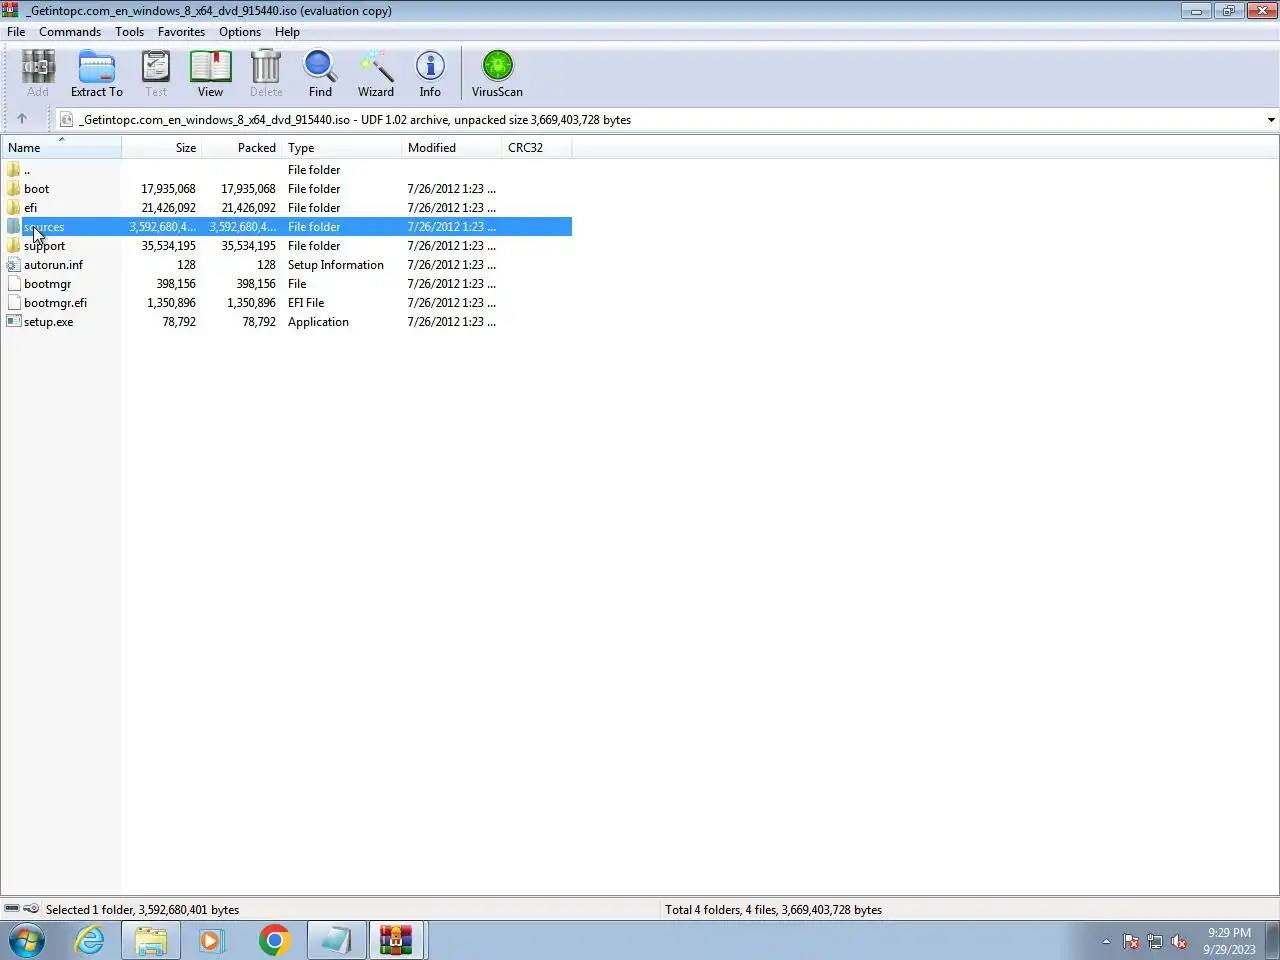Click the support folder icon

(x=13, y=245)
